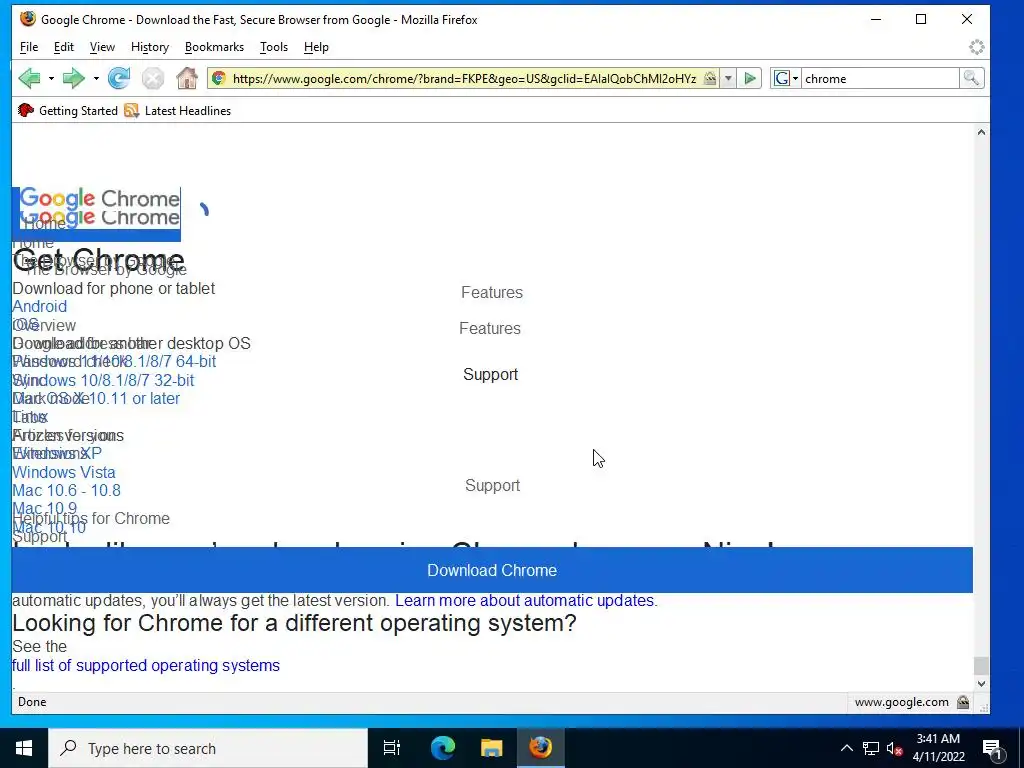
Task: Click the Back arrow navigation button
Action: click(29, 78)
